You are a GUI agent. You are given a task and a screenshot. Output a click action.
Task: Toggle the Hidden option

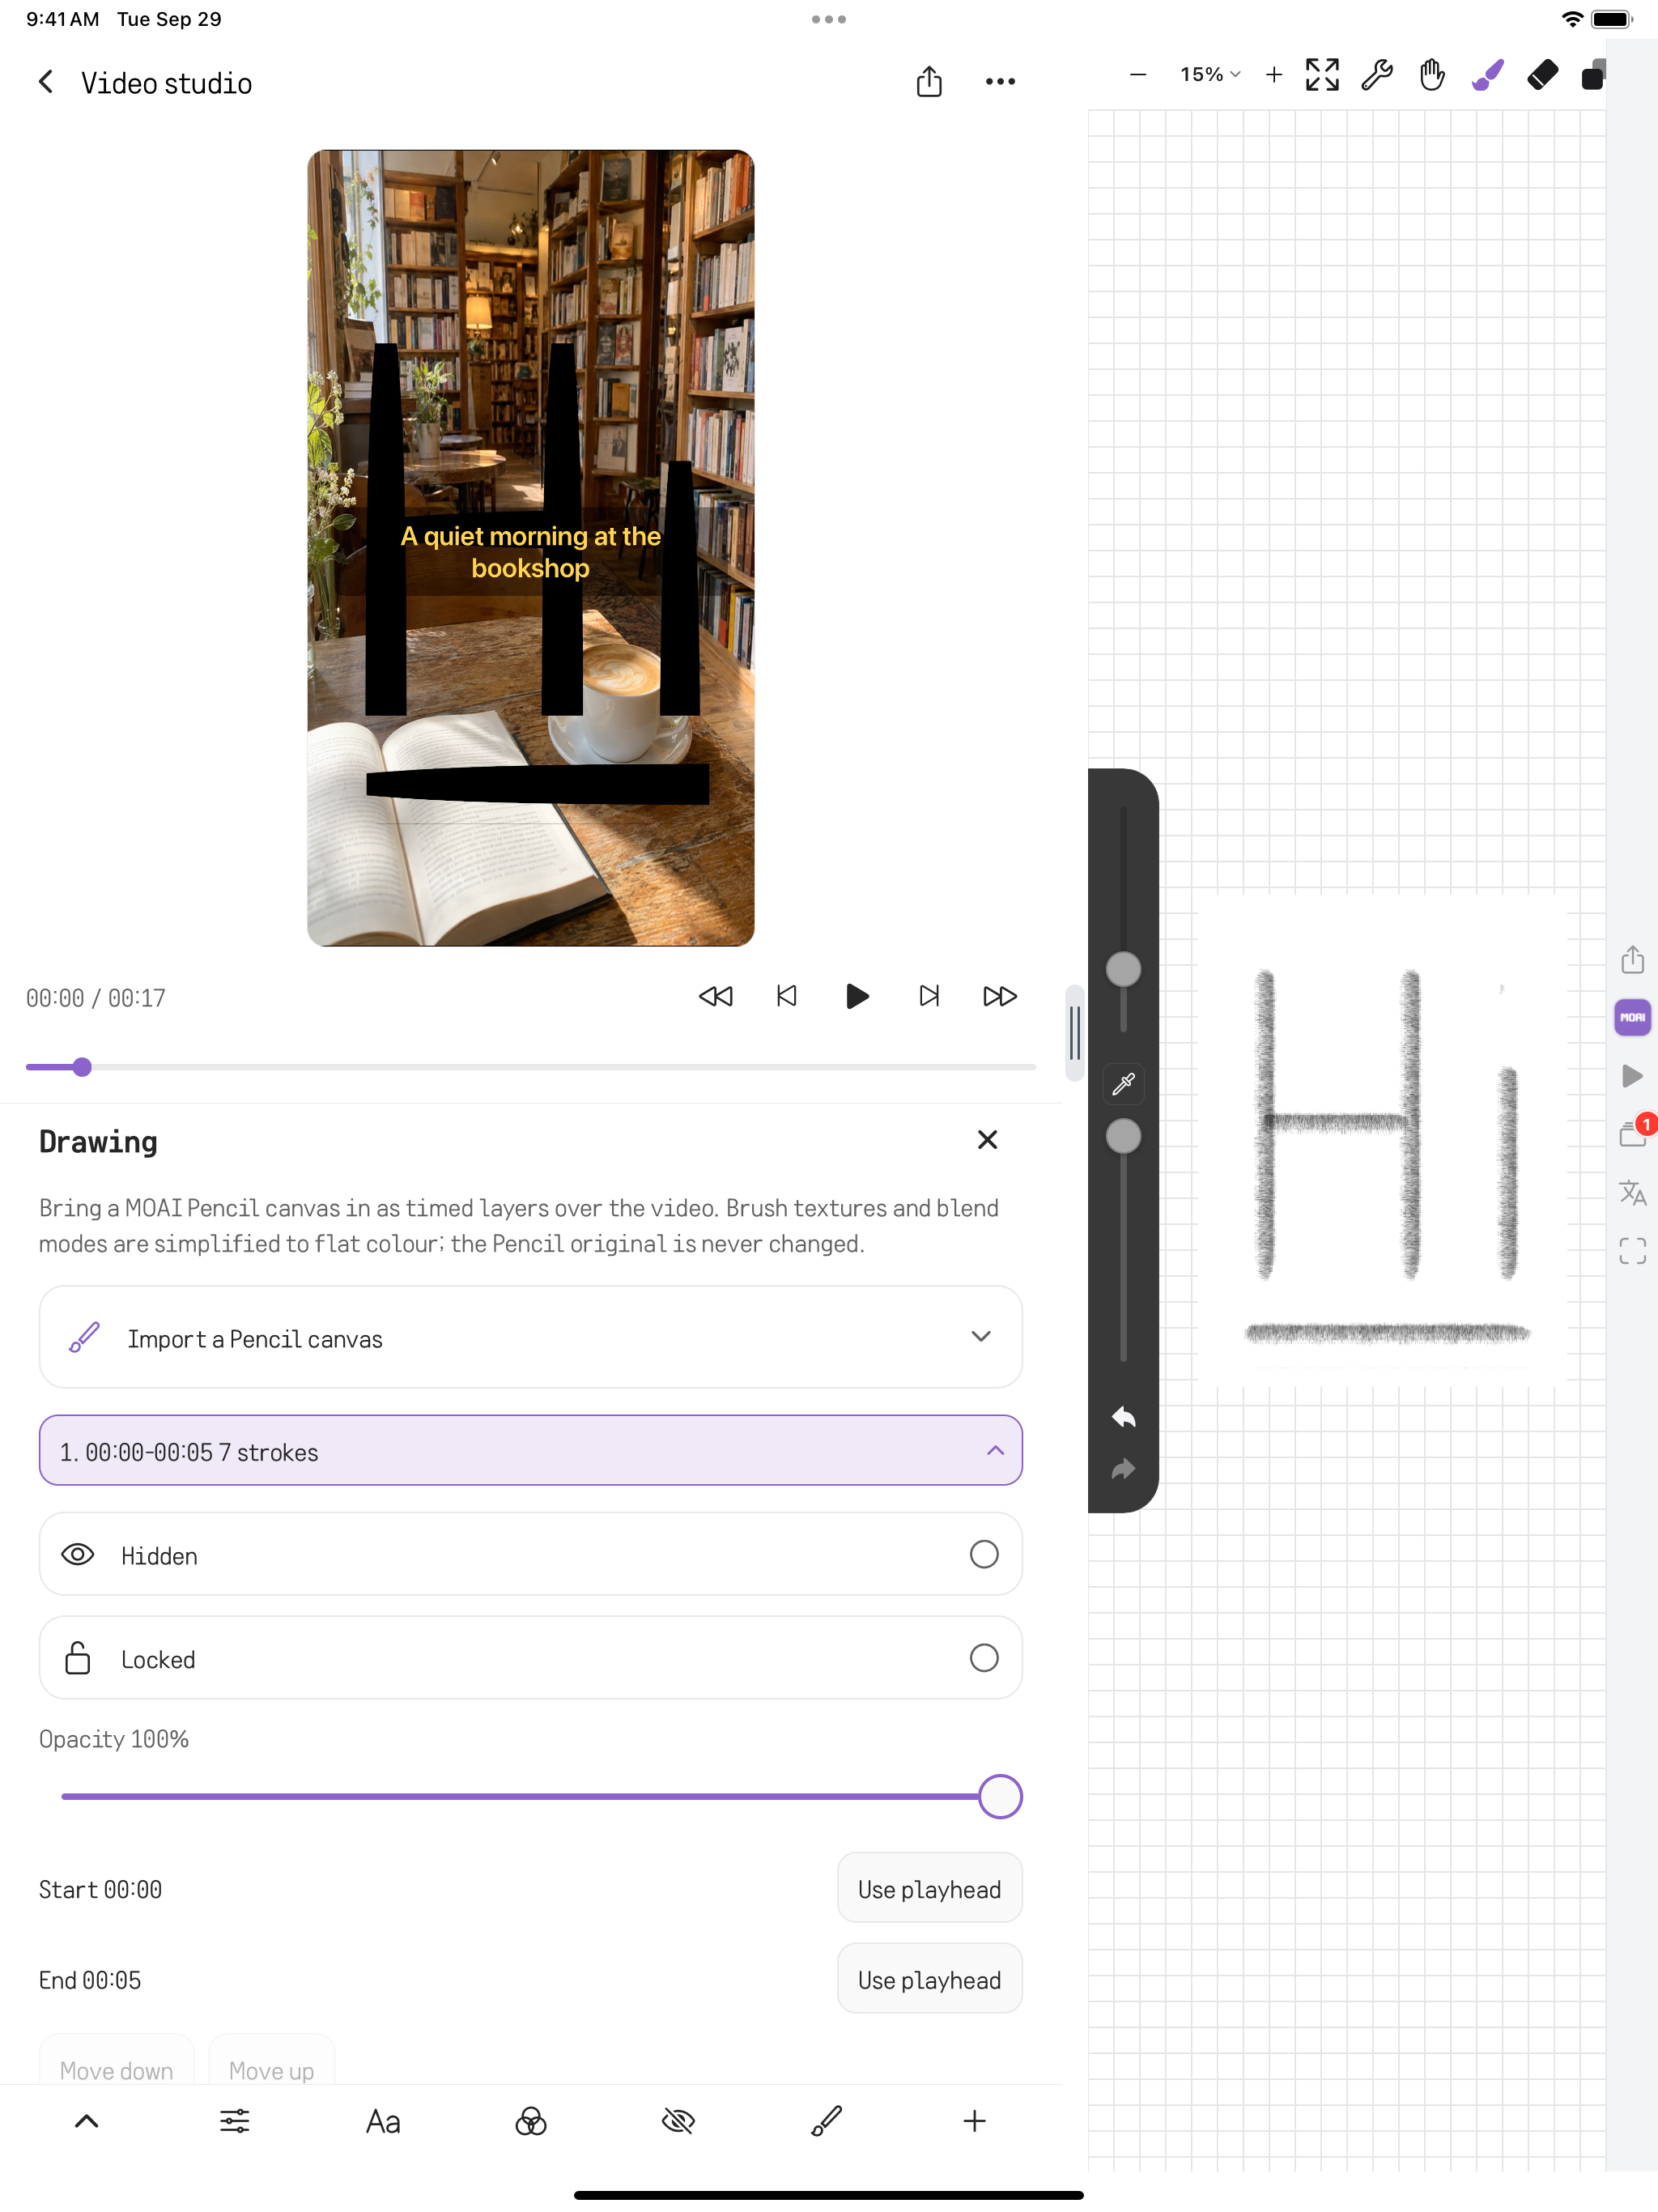point(984,1554)
